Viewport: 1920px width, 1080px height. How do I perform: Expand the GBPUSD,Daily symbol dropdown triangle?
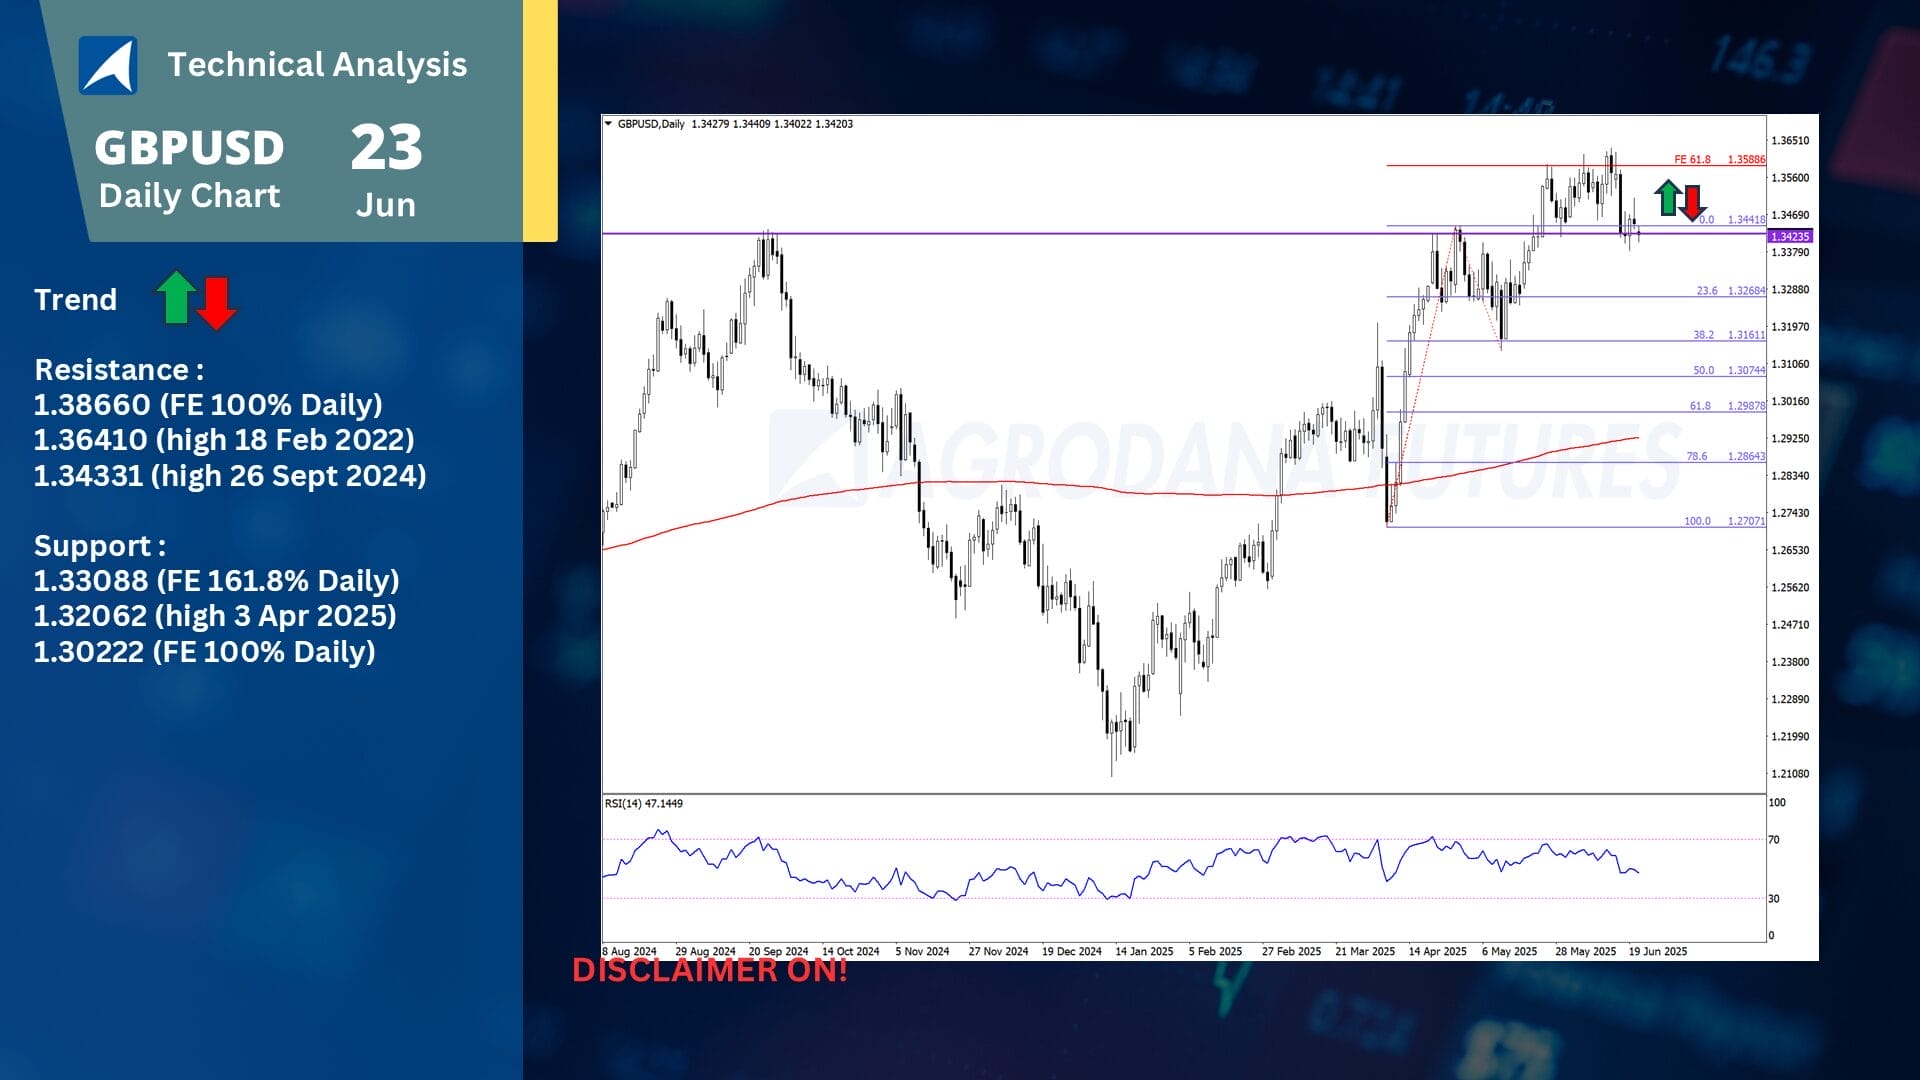[x=609, y=123]
